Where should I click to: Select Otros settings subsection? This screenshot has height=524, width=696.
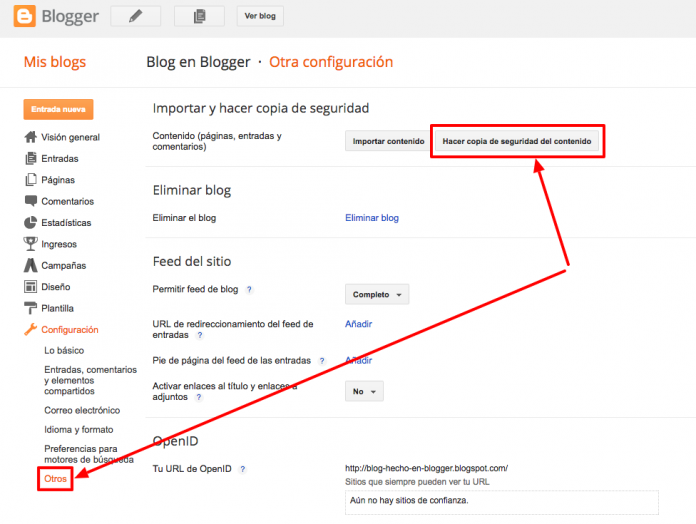pyautogui.click(x=55, y=479)
